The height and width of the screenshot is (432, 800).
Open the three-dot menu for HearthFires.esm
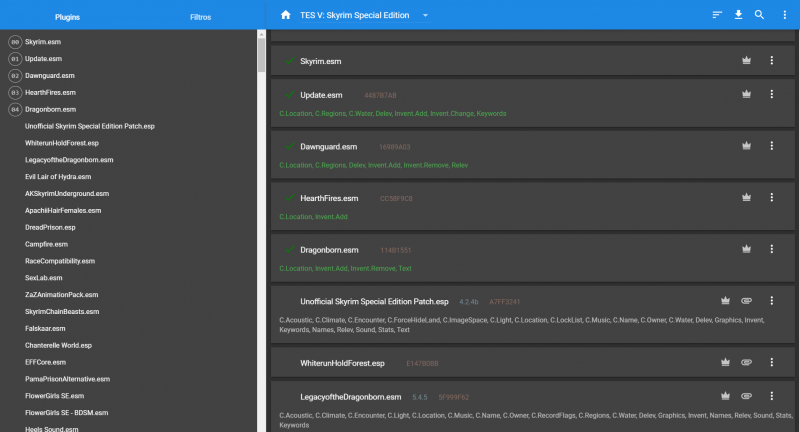[x=771, y=197]
